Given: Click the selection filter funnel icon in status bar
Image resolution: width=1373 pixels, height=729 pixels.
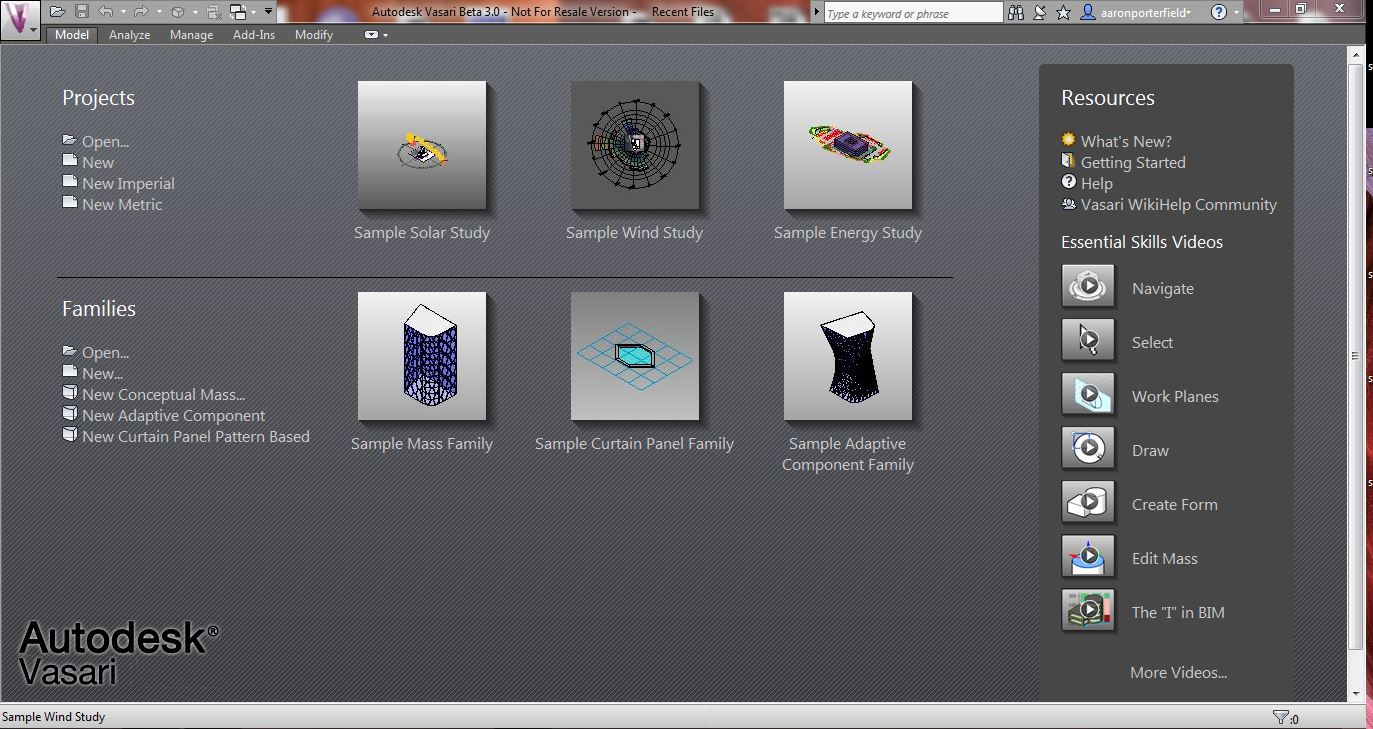Looking at the screenshot, I should [x=1280, y=717].
